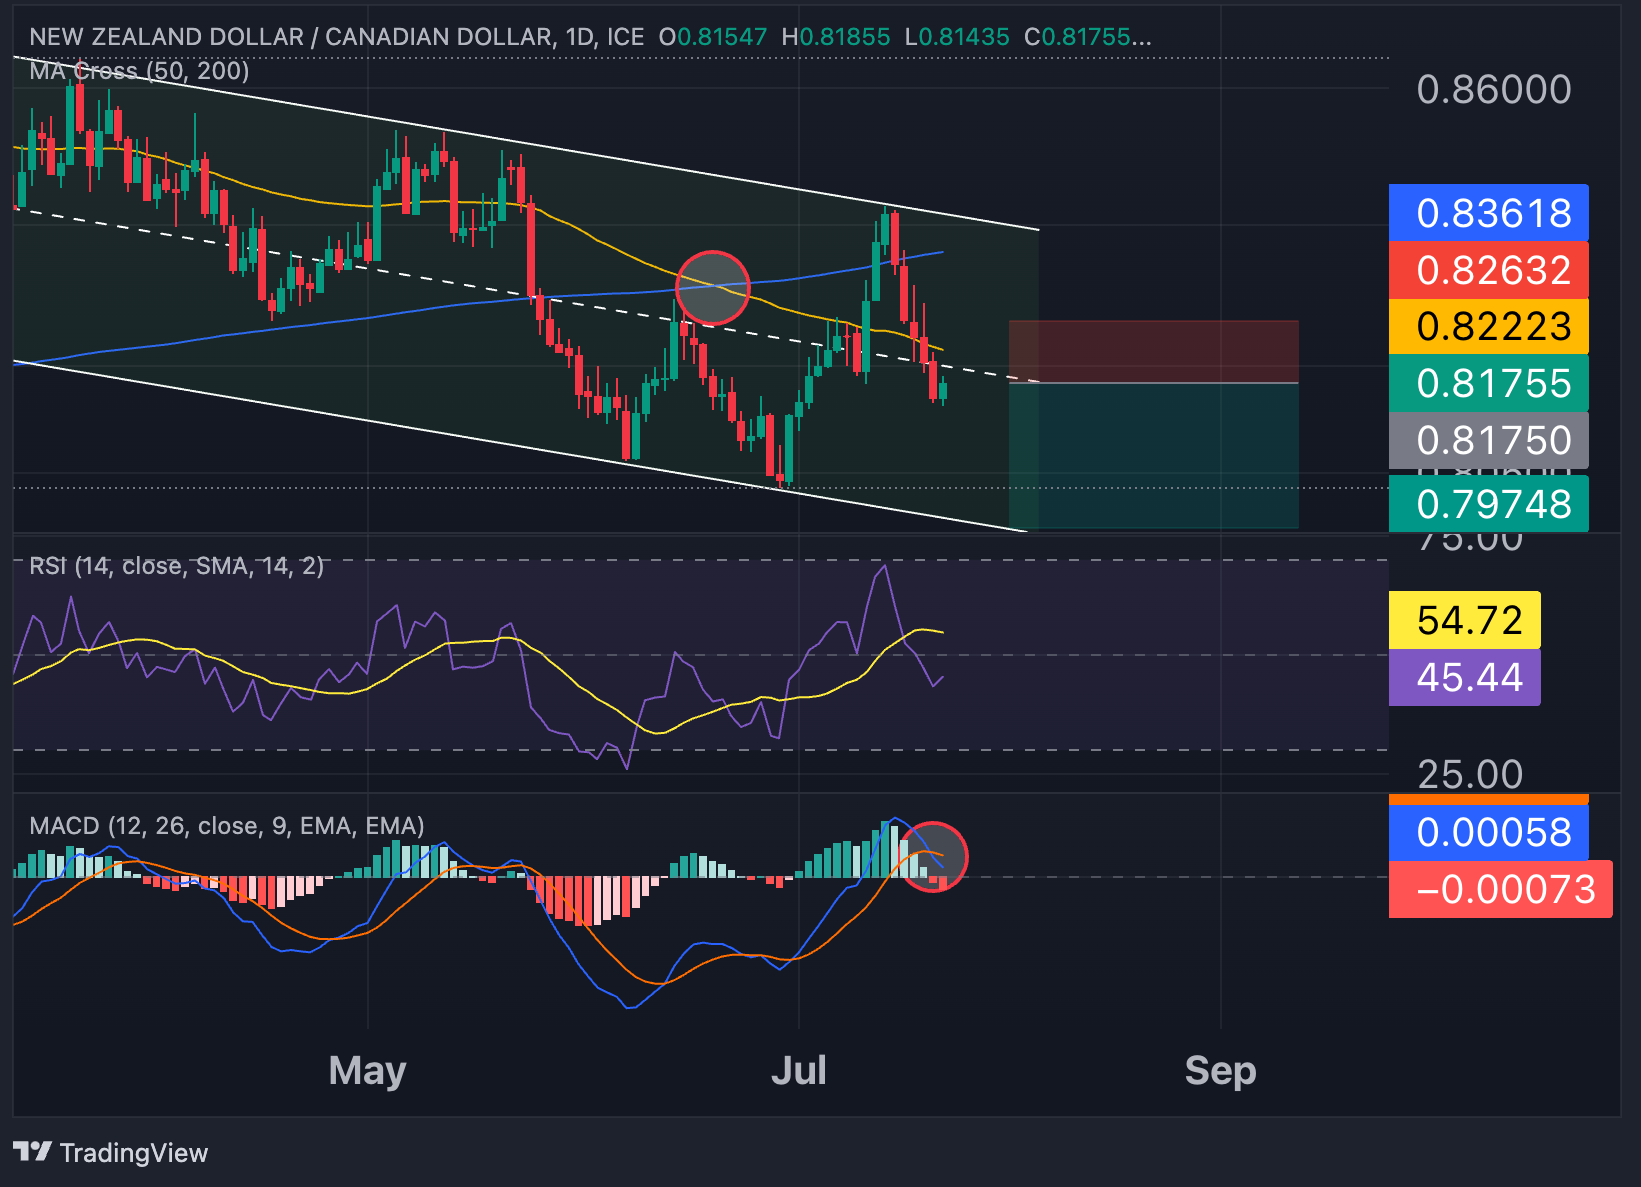Click the purple 45.44 RSI value label
Screen dimensions: 1641x1187
1464,678
